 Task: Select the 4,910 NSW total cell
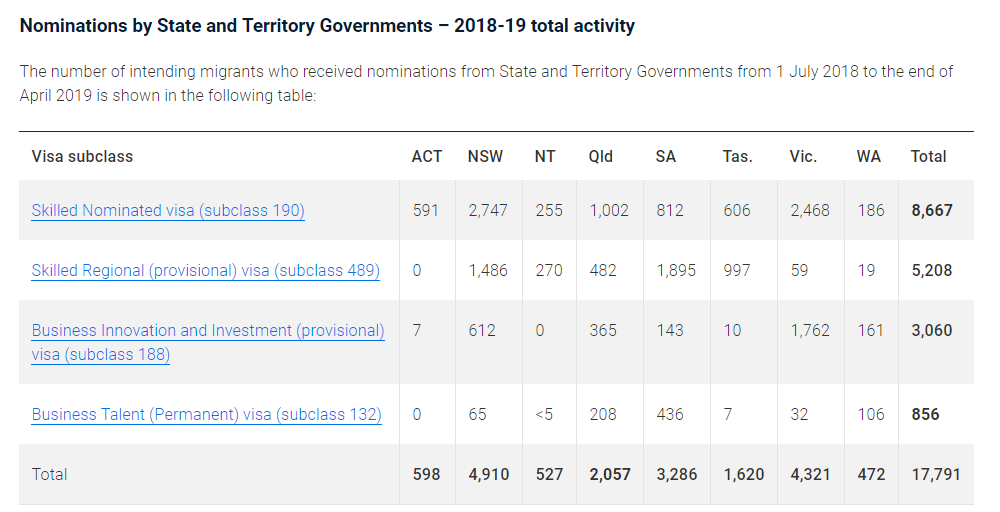coord(489,474)
